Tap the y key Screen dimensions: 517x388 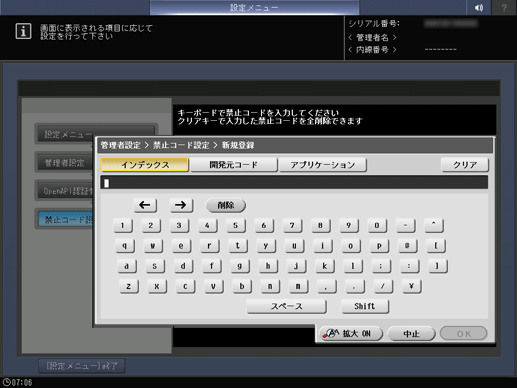click(266, 246)
